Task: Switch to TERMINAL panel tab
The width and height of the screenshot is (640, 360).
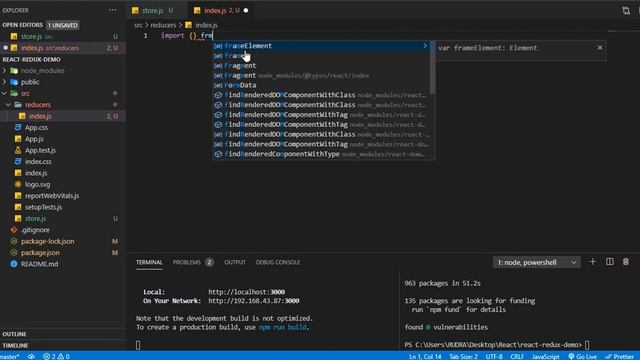Action: point(149,262)
